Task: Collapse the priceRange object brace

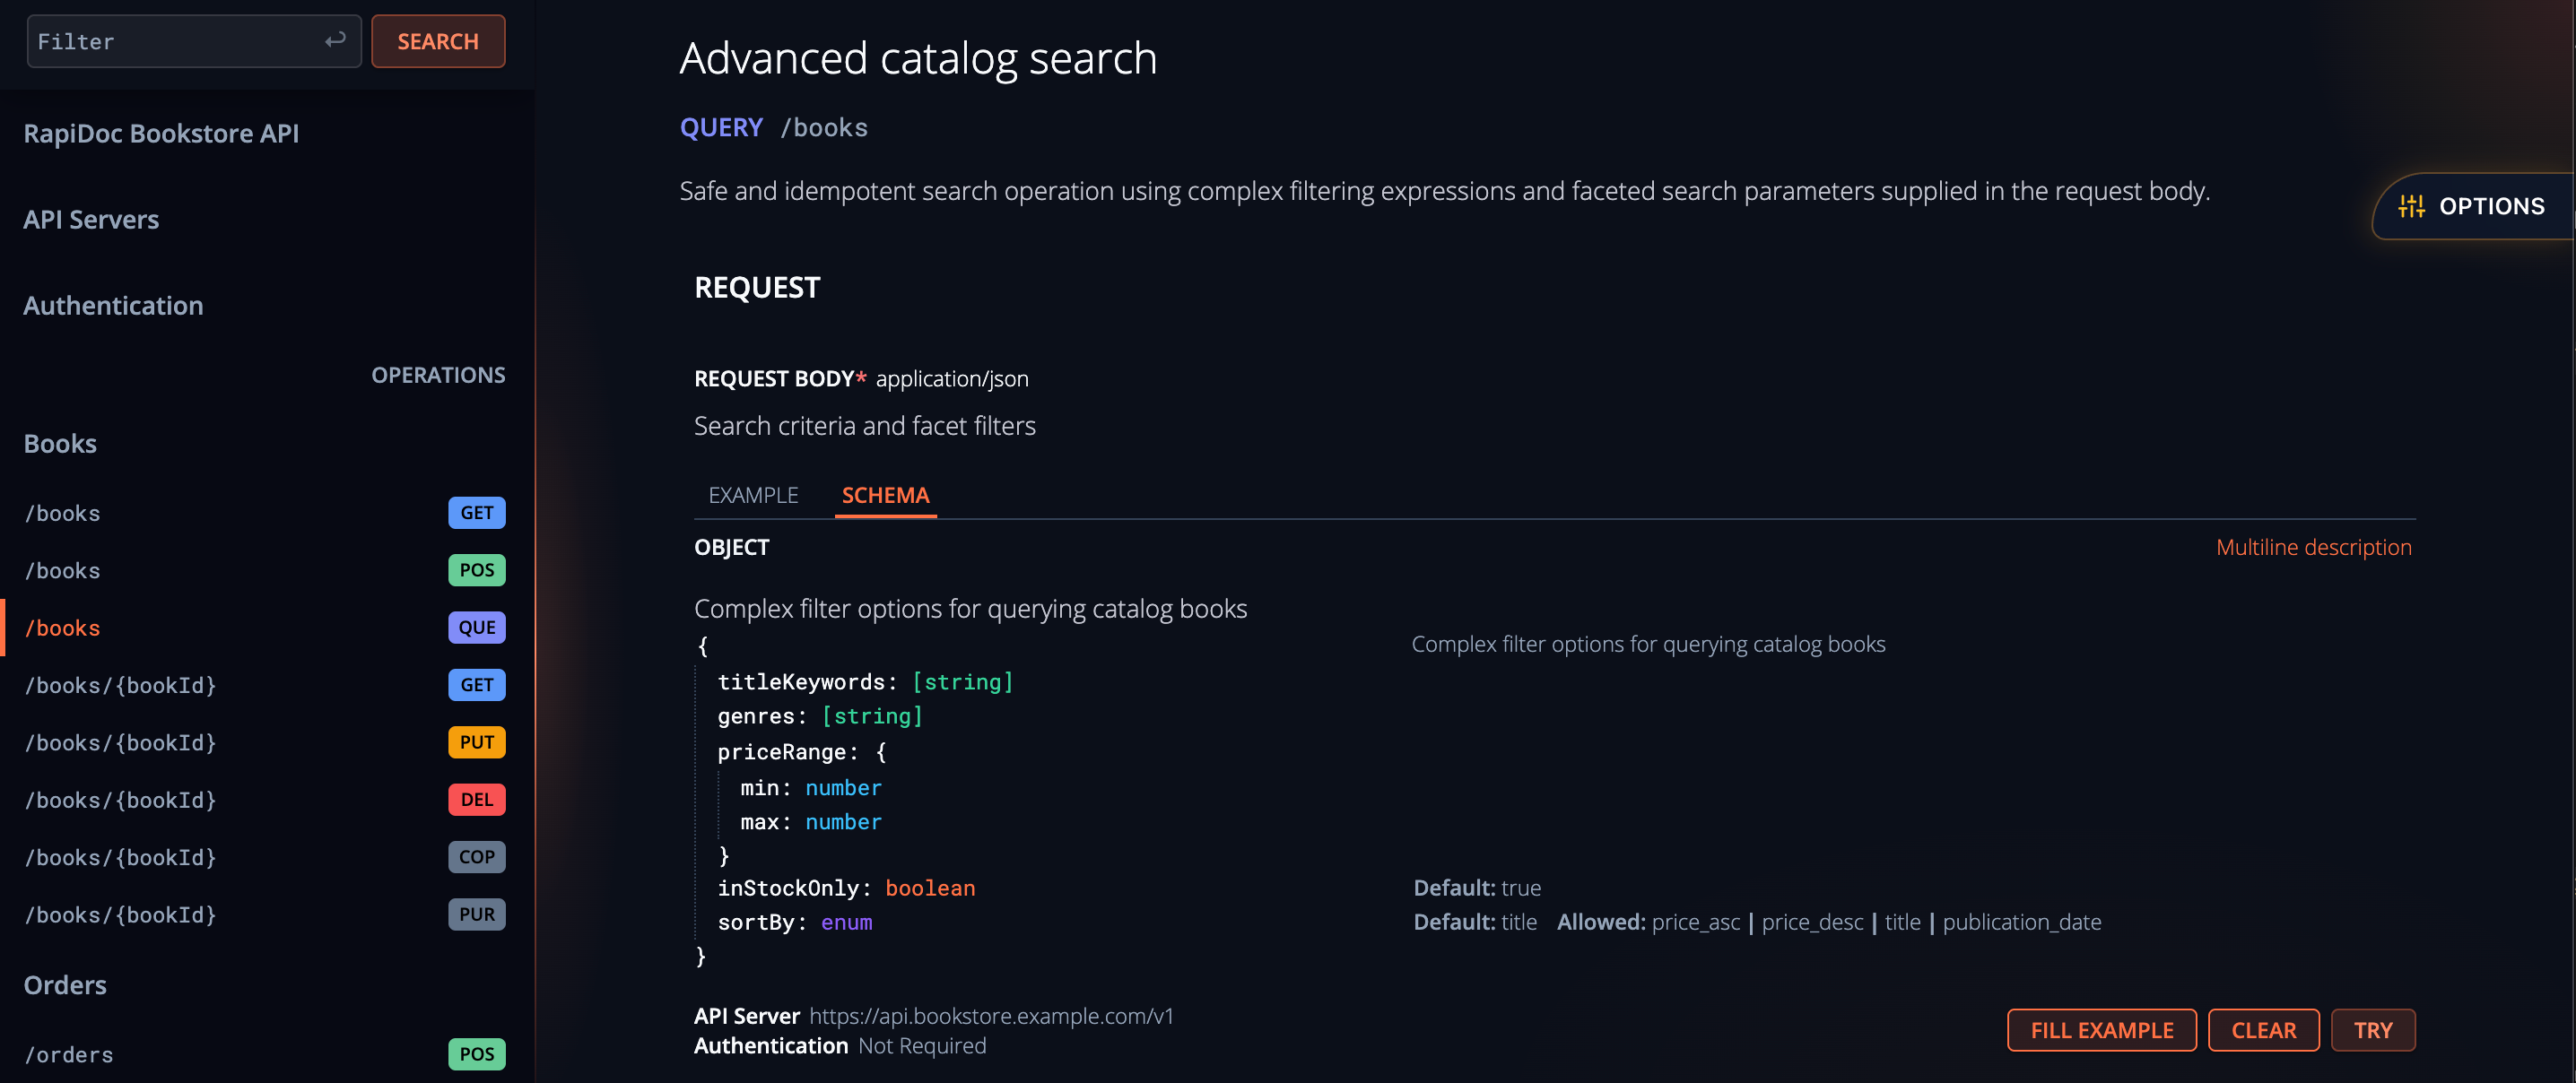Action: pyautogui.click(x=881, y=752)
